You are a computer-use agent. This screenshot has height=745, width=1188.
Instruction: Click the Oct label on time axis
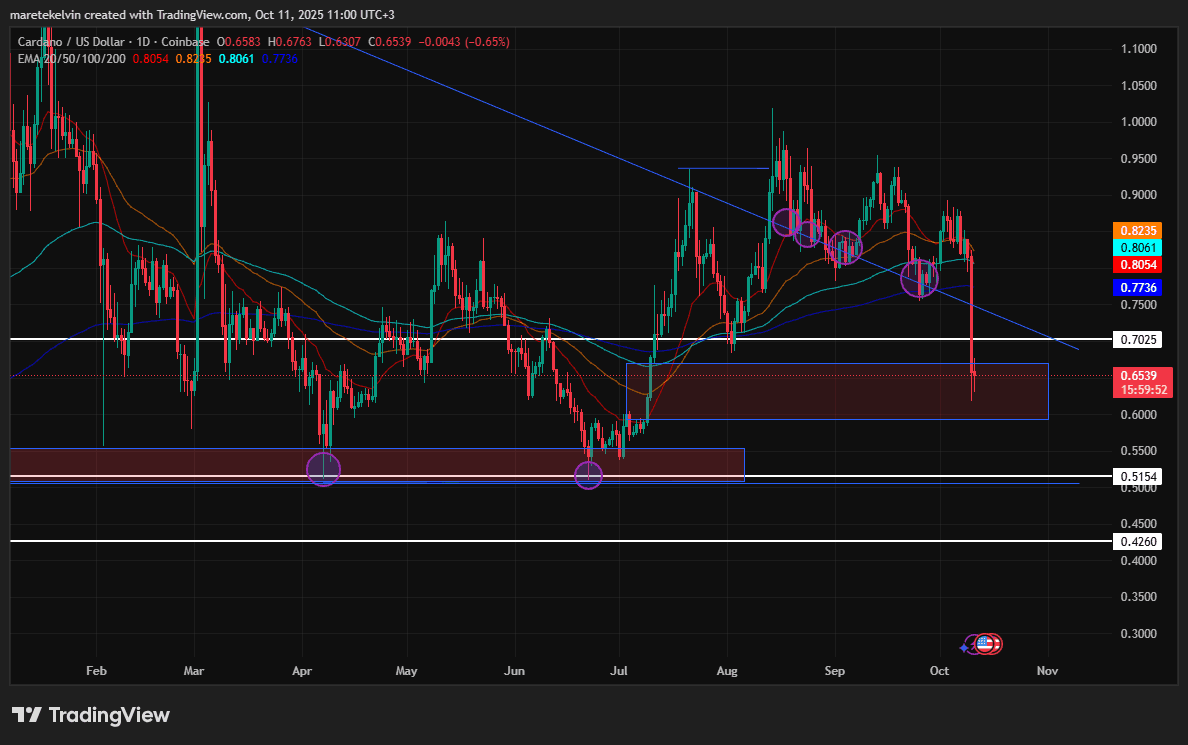939,671
